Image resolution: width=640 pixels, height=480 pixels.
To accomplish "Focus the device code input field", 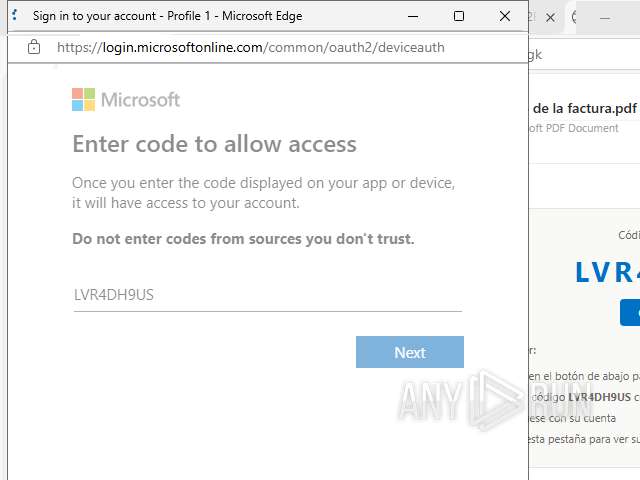I will tap(268, 295).
